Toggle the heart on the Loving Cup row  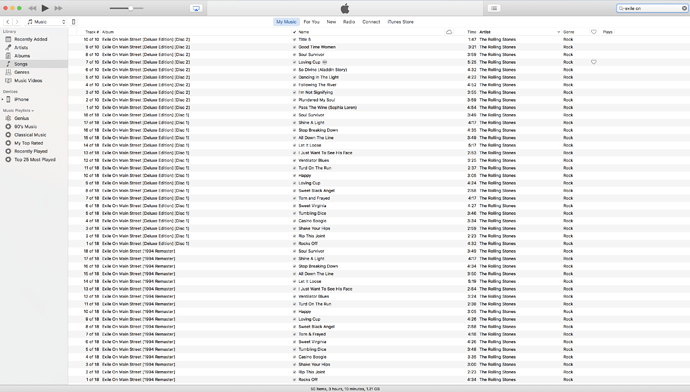tap(594, 62)
